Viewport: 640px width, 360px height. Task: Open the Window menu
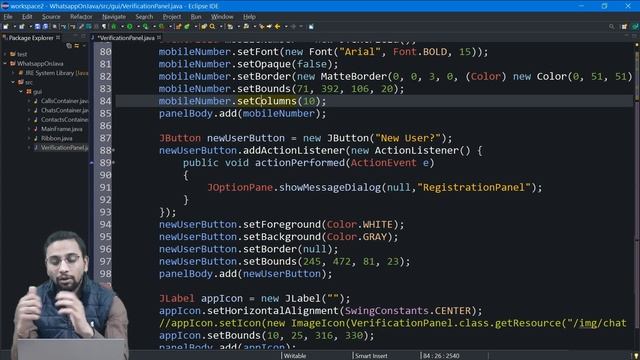tap(222, 17)
